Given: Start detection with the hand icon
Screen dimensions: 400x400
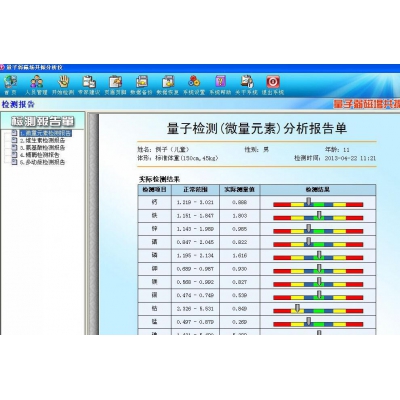Looking at the screenshot, I should click(x=63, y=82).
